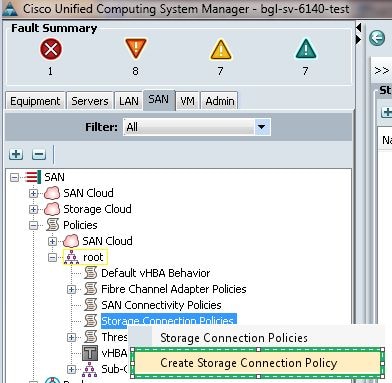Expand the Storage Cloud node
Viewport: 392px width, 383px height.
pyautogui.click(x=33, y=209)
